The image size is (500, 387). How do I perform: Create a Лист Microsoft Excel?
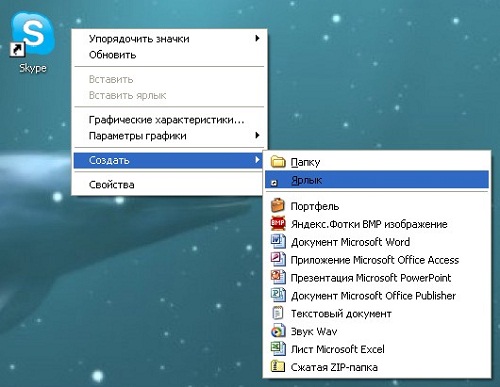[x=377, y=349]
